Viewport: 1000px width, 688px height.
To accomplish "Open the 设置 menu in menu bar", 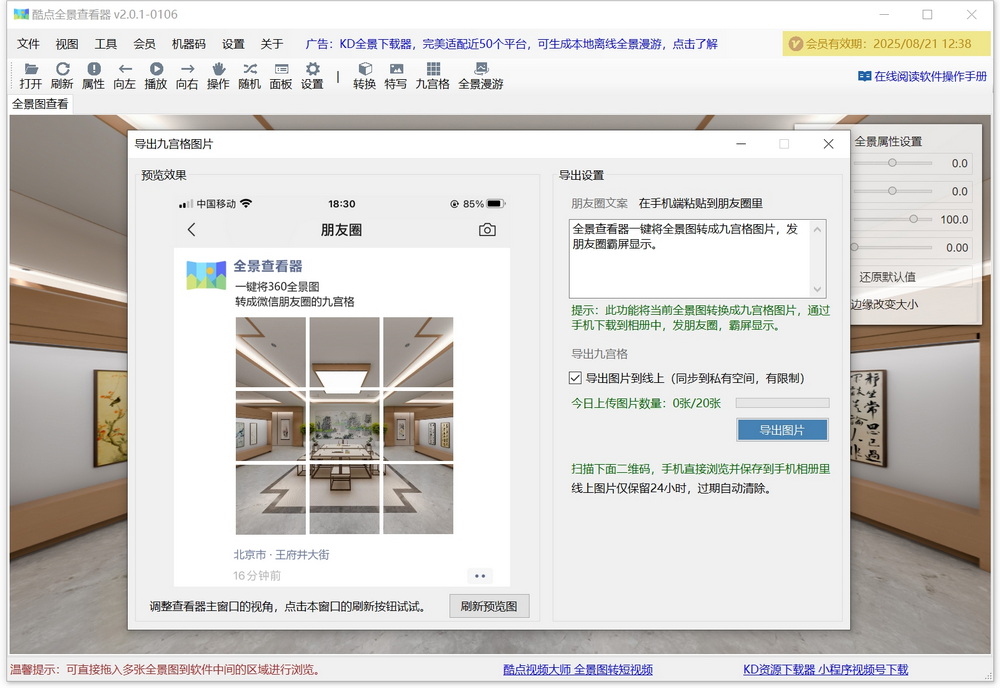I will 233,44.
